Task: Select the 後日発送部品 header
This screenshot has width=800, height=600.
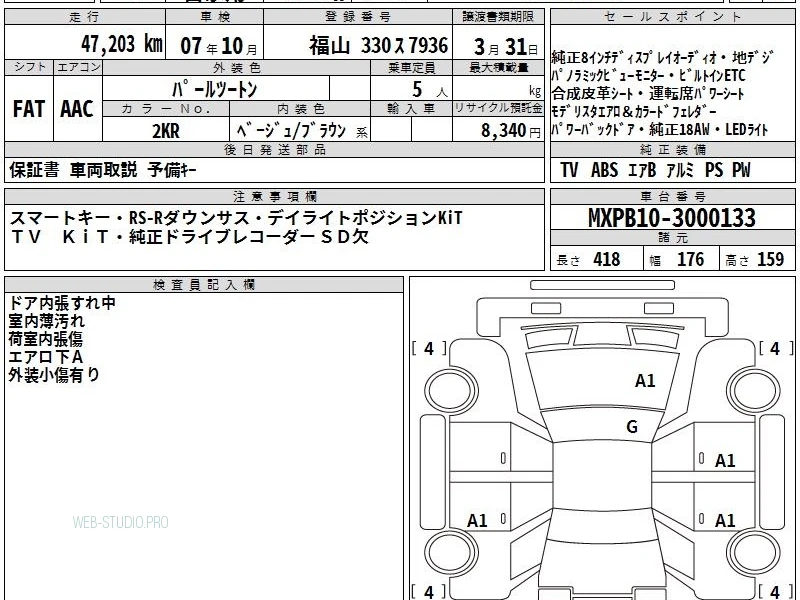Action: point(274,149)
